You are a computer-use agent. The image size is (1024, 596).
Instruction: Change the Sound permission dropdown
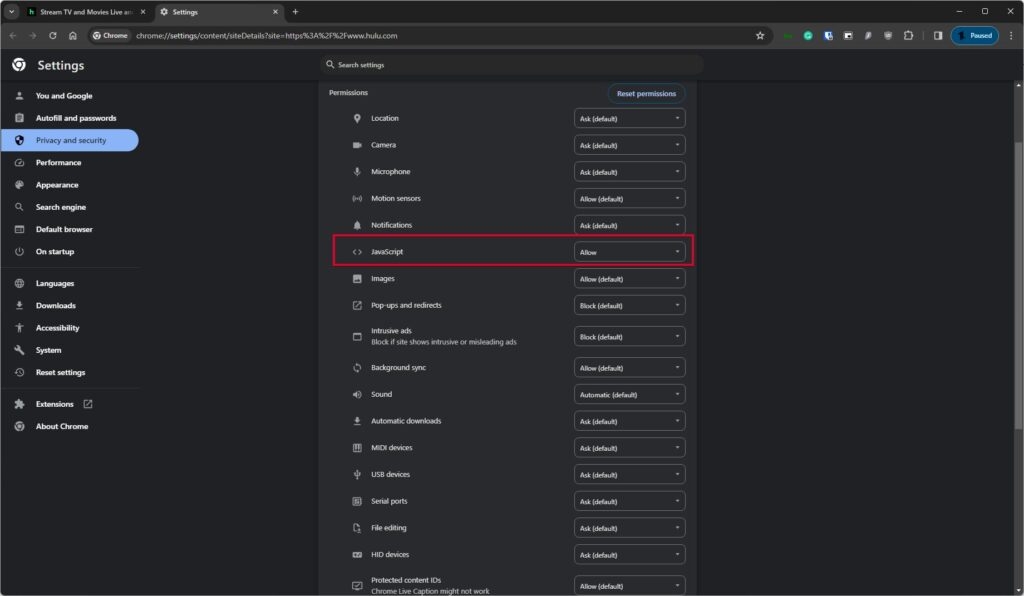[630, 395]
